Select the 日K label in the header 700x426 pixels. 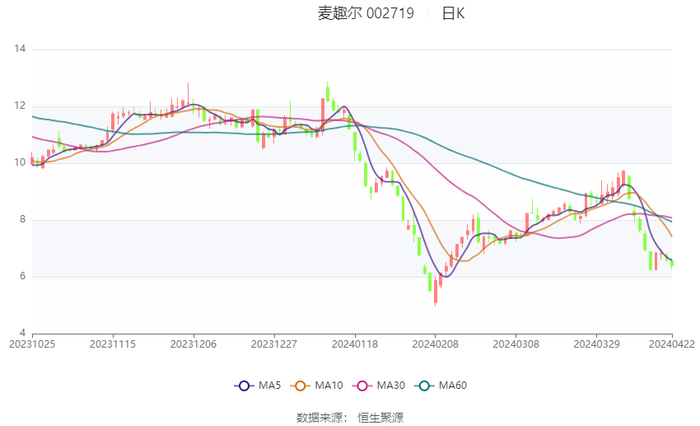(x=454, y=14)
